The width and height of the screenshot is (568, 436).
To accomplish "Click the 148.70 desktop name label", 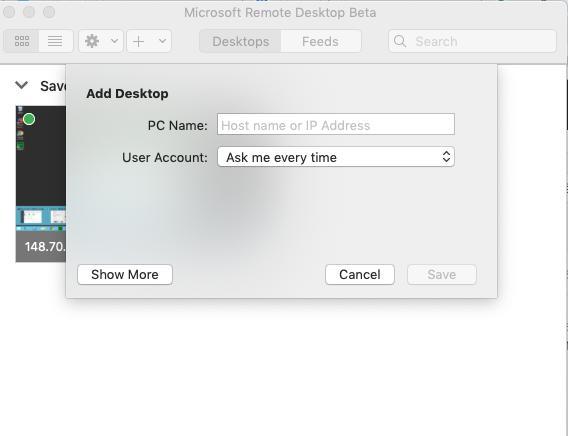I will coord(45,247).
